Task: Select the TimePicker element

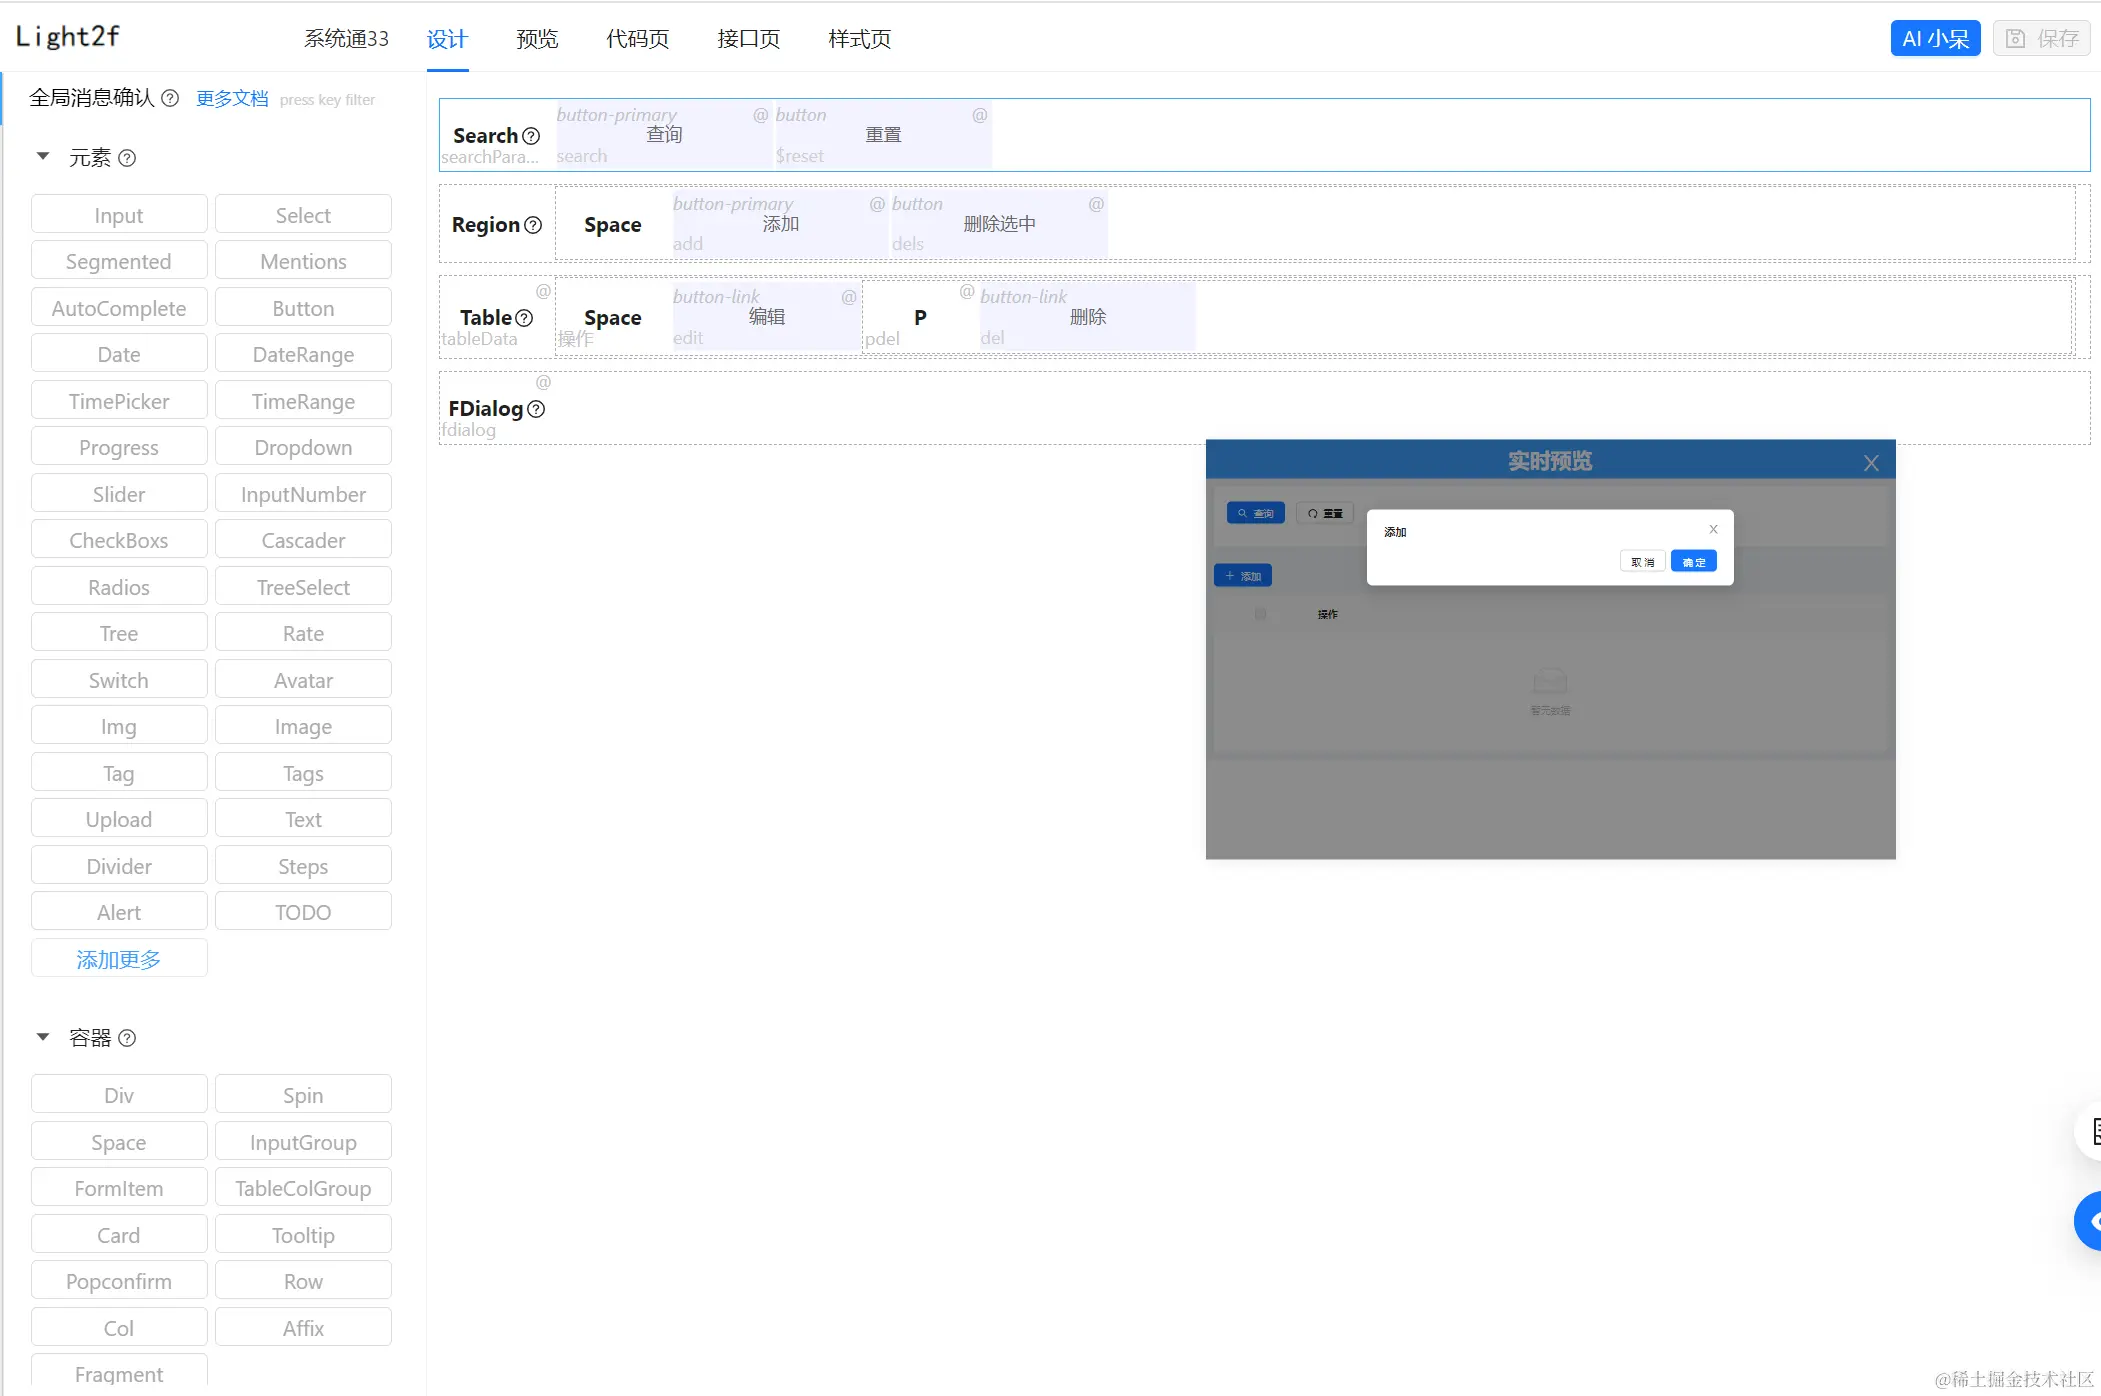Action: point(119,401)
